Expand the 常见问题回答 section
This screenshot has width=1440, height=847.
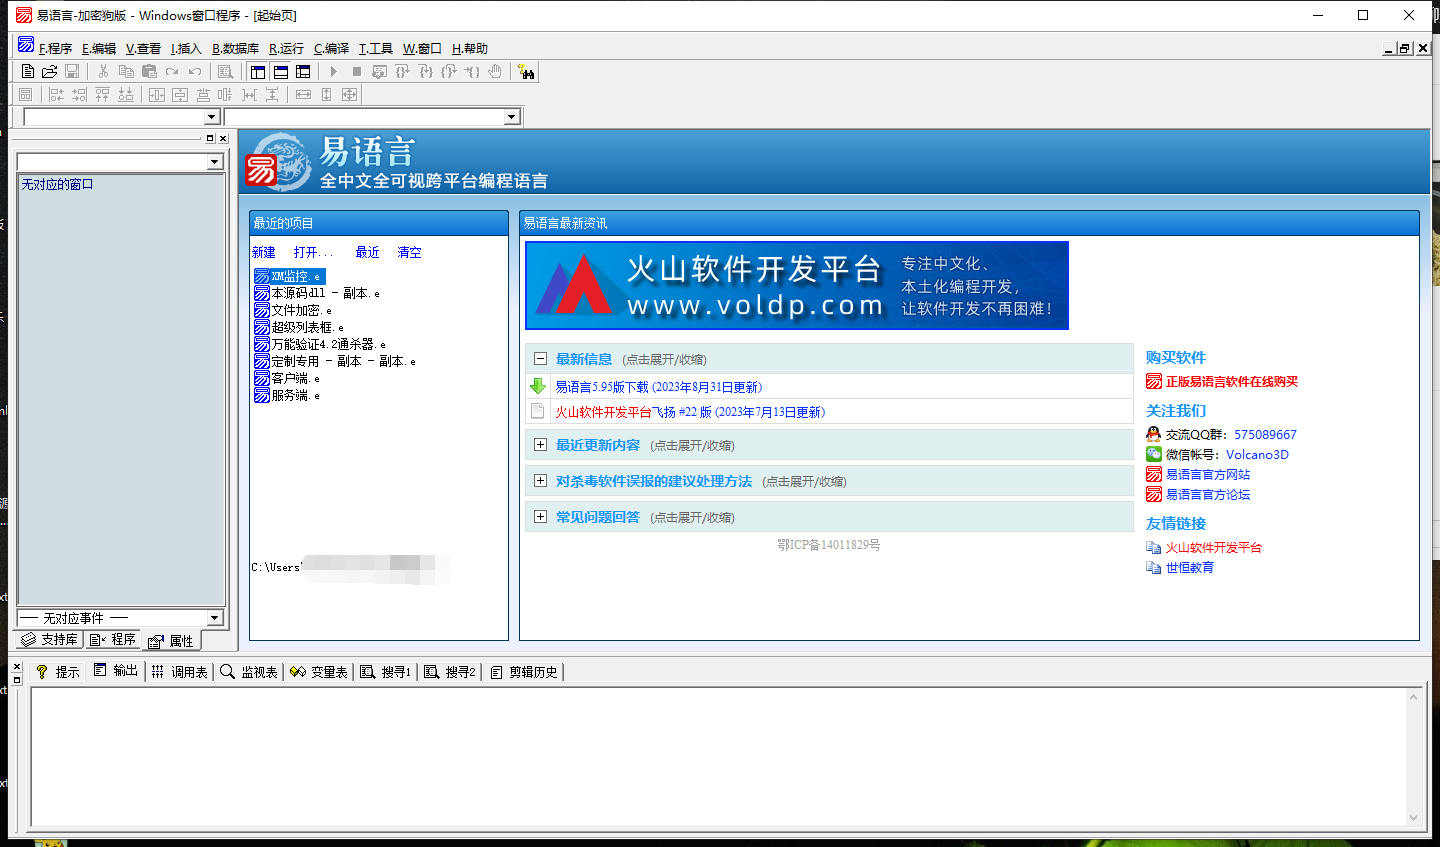(x=540, y=517)
